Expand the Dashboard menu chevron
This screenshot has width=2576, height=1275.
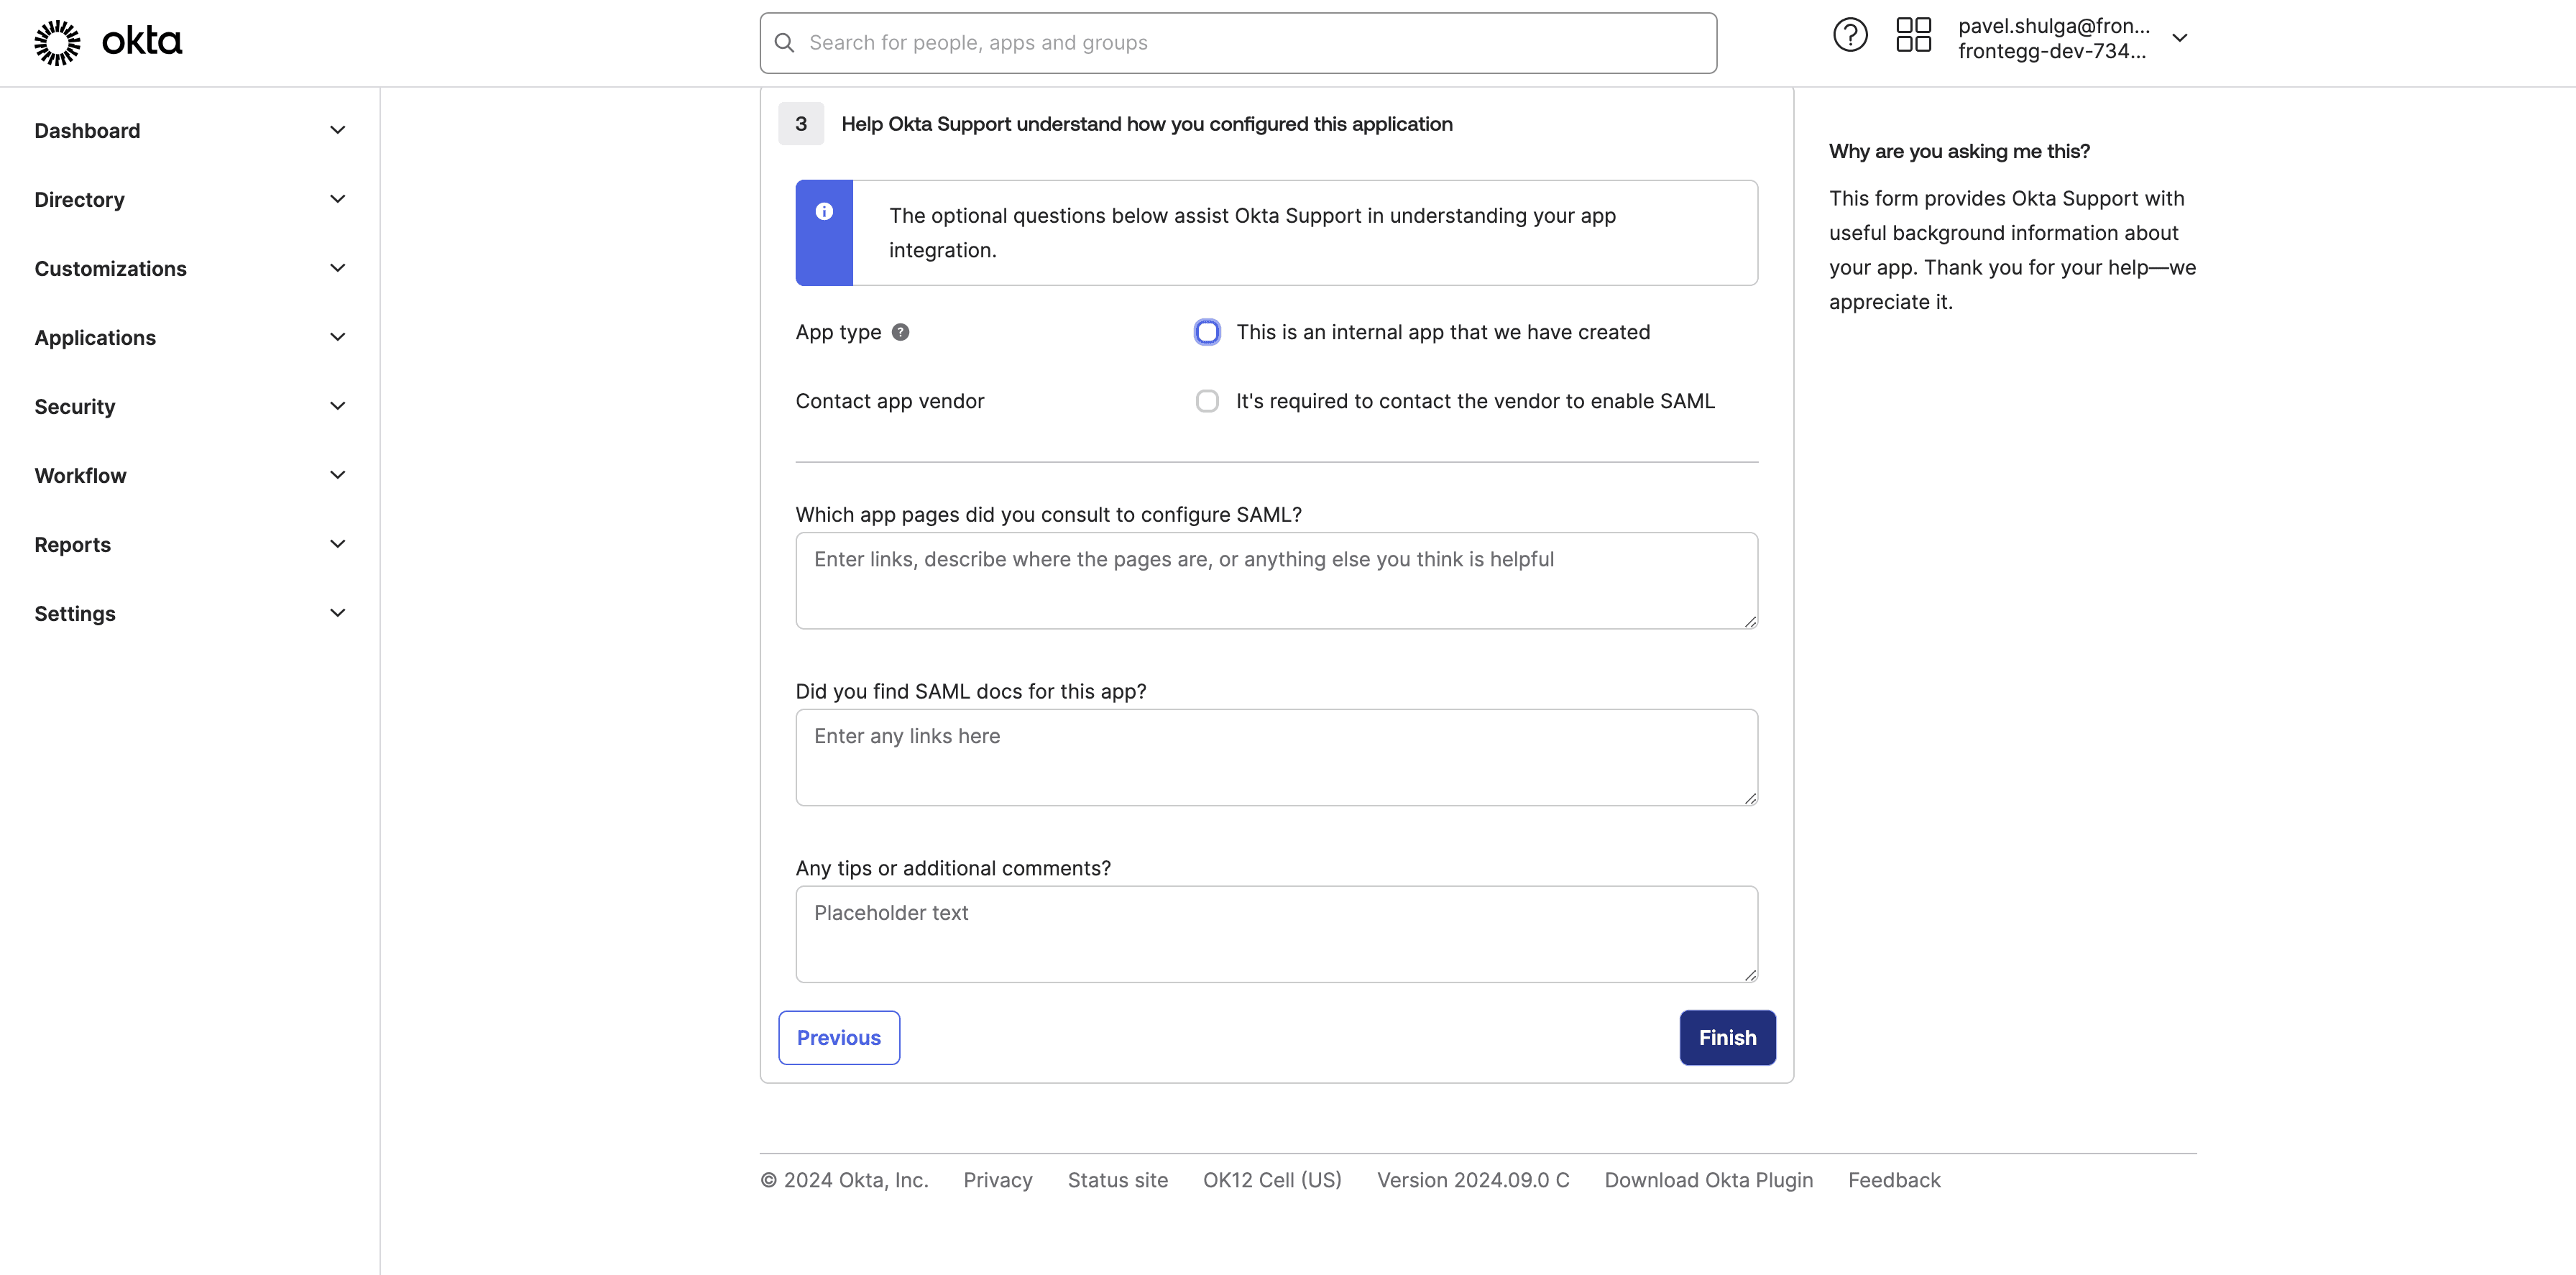[x=338, y=130]
